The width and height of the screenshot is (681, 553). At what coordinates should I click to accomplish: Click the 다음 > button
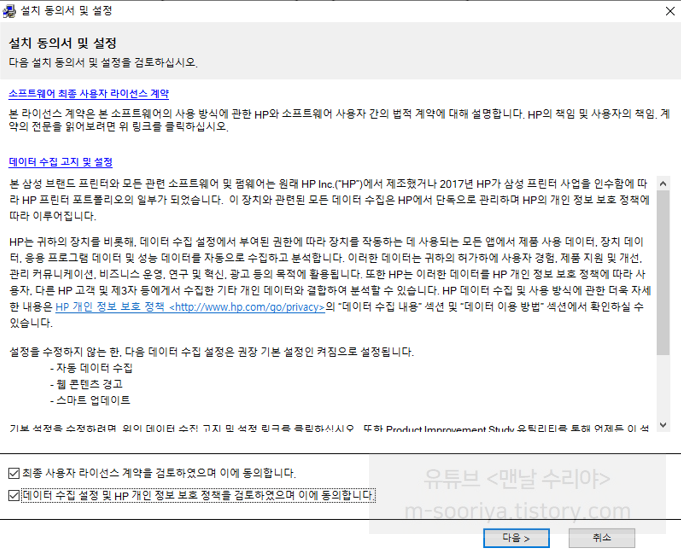[516, 538]
